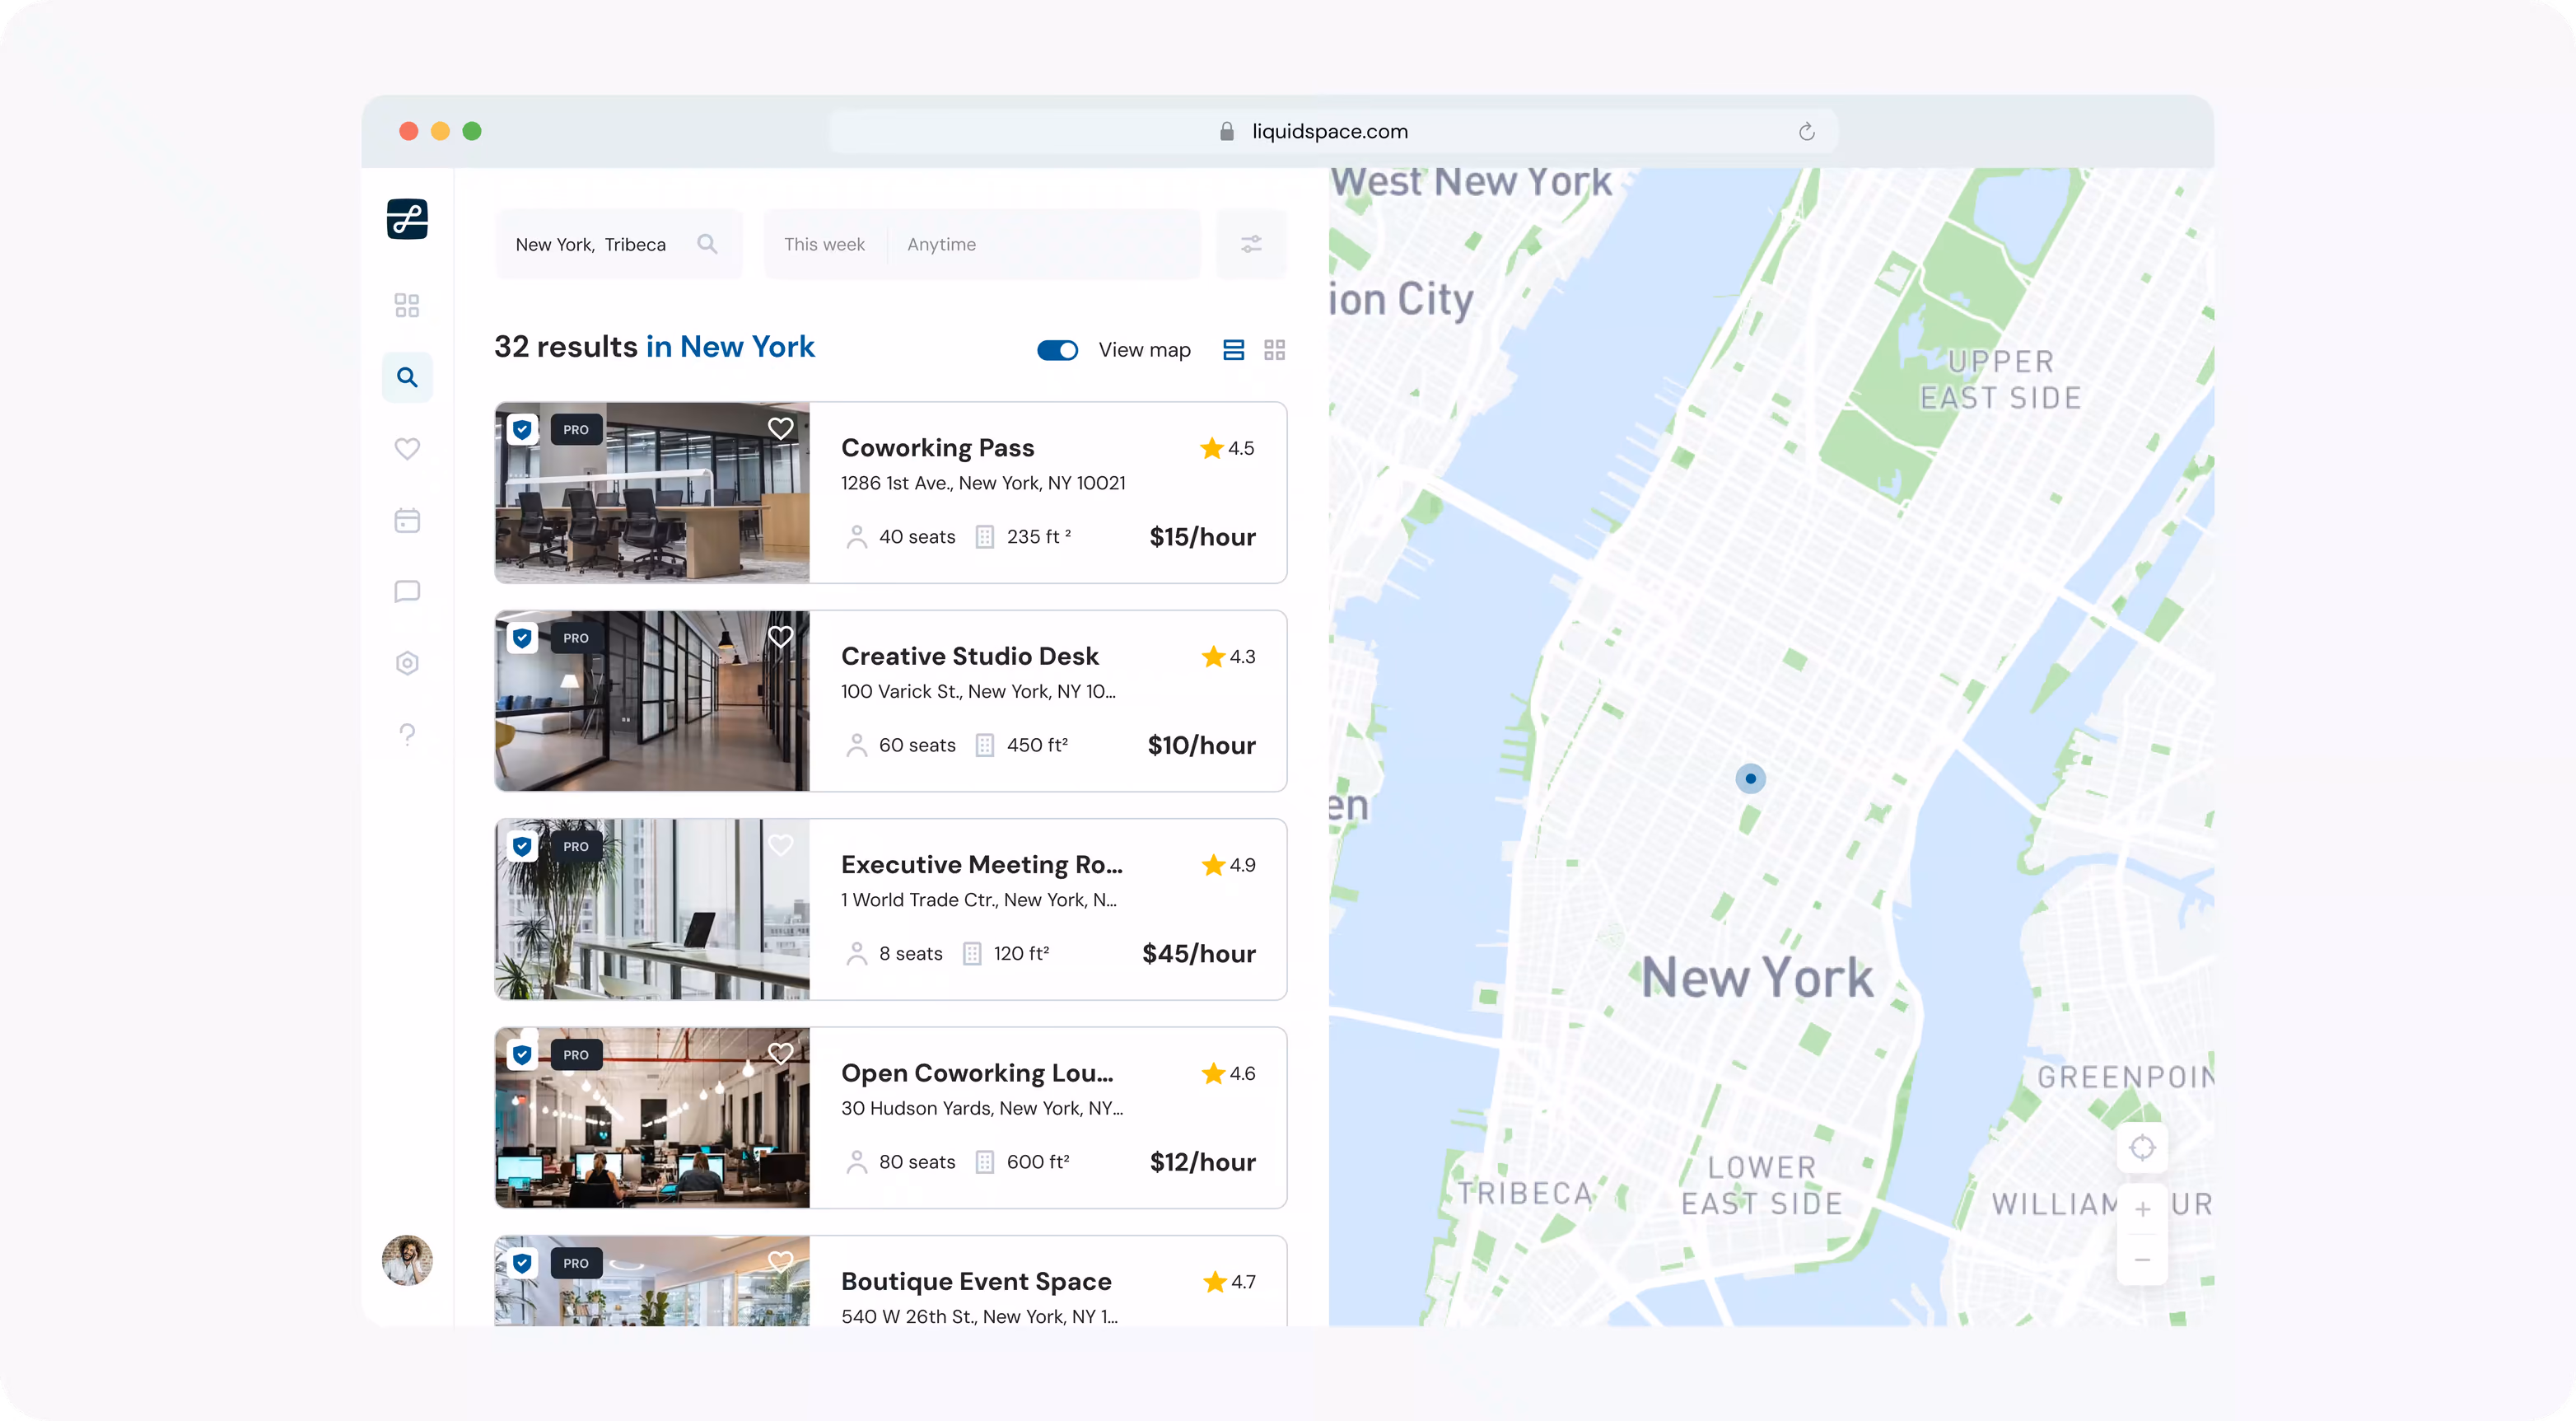Click PRO badge on Creative Studio Desk

click(x=576, y=638)
